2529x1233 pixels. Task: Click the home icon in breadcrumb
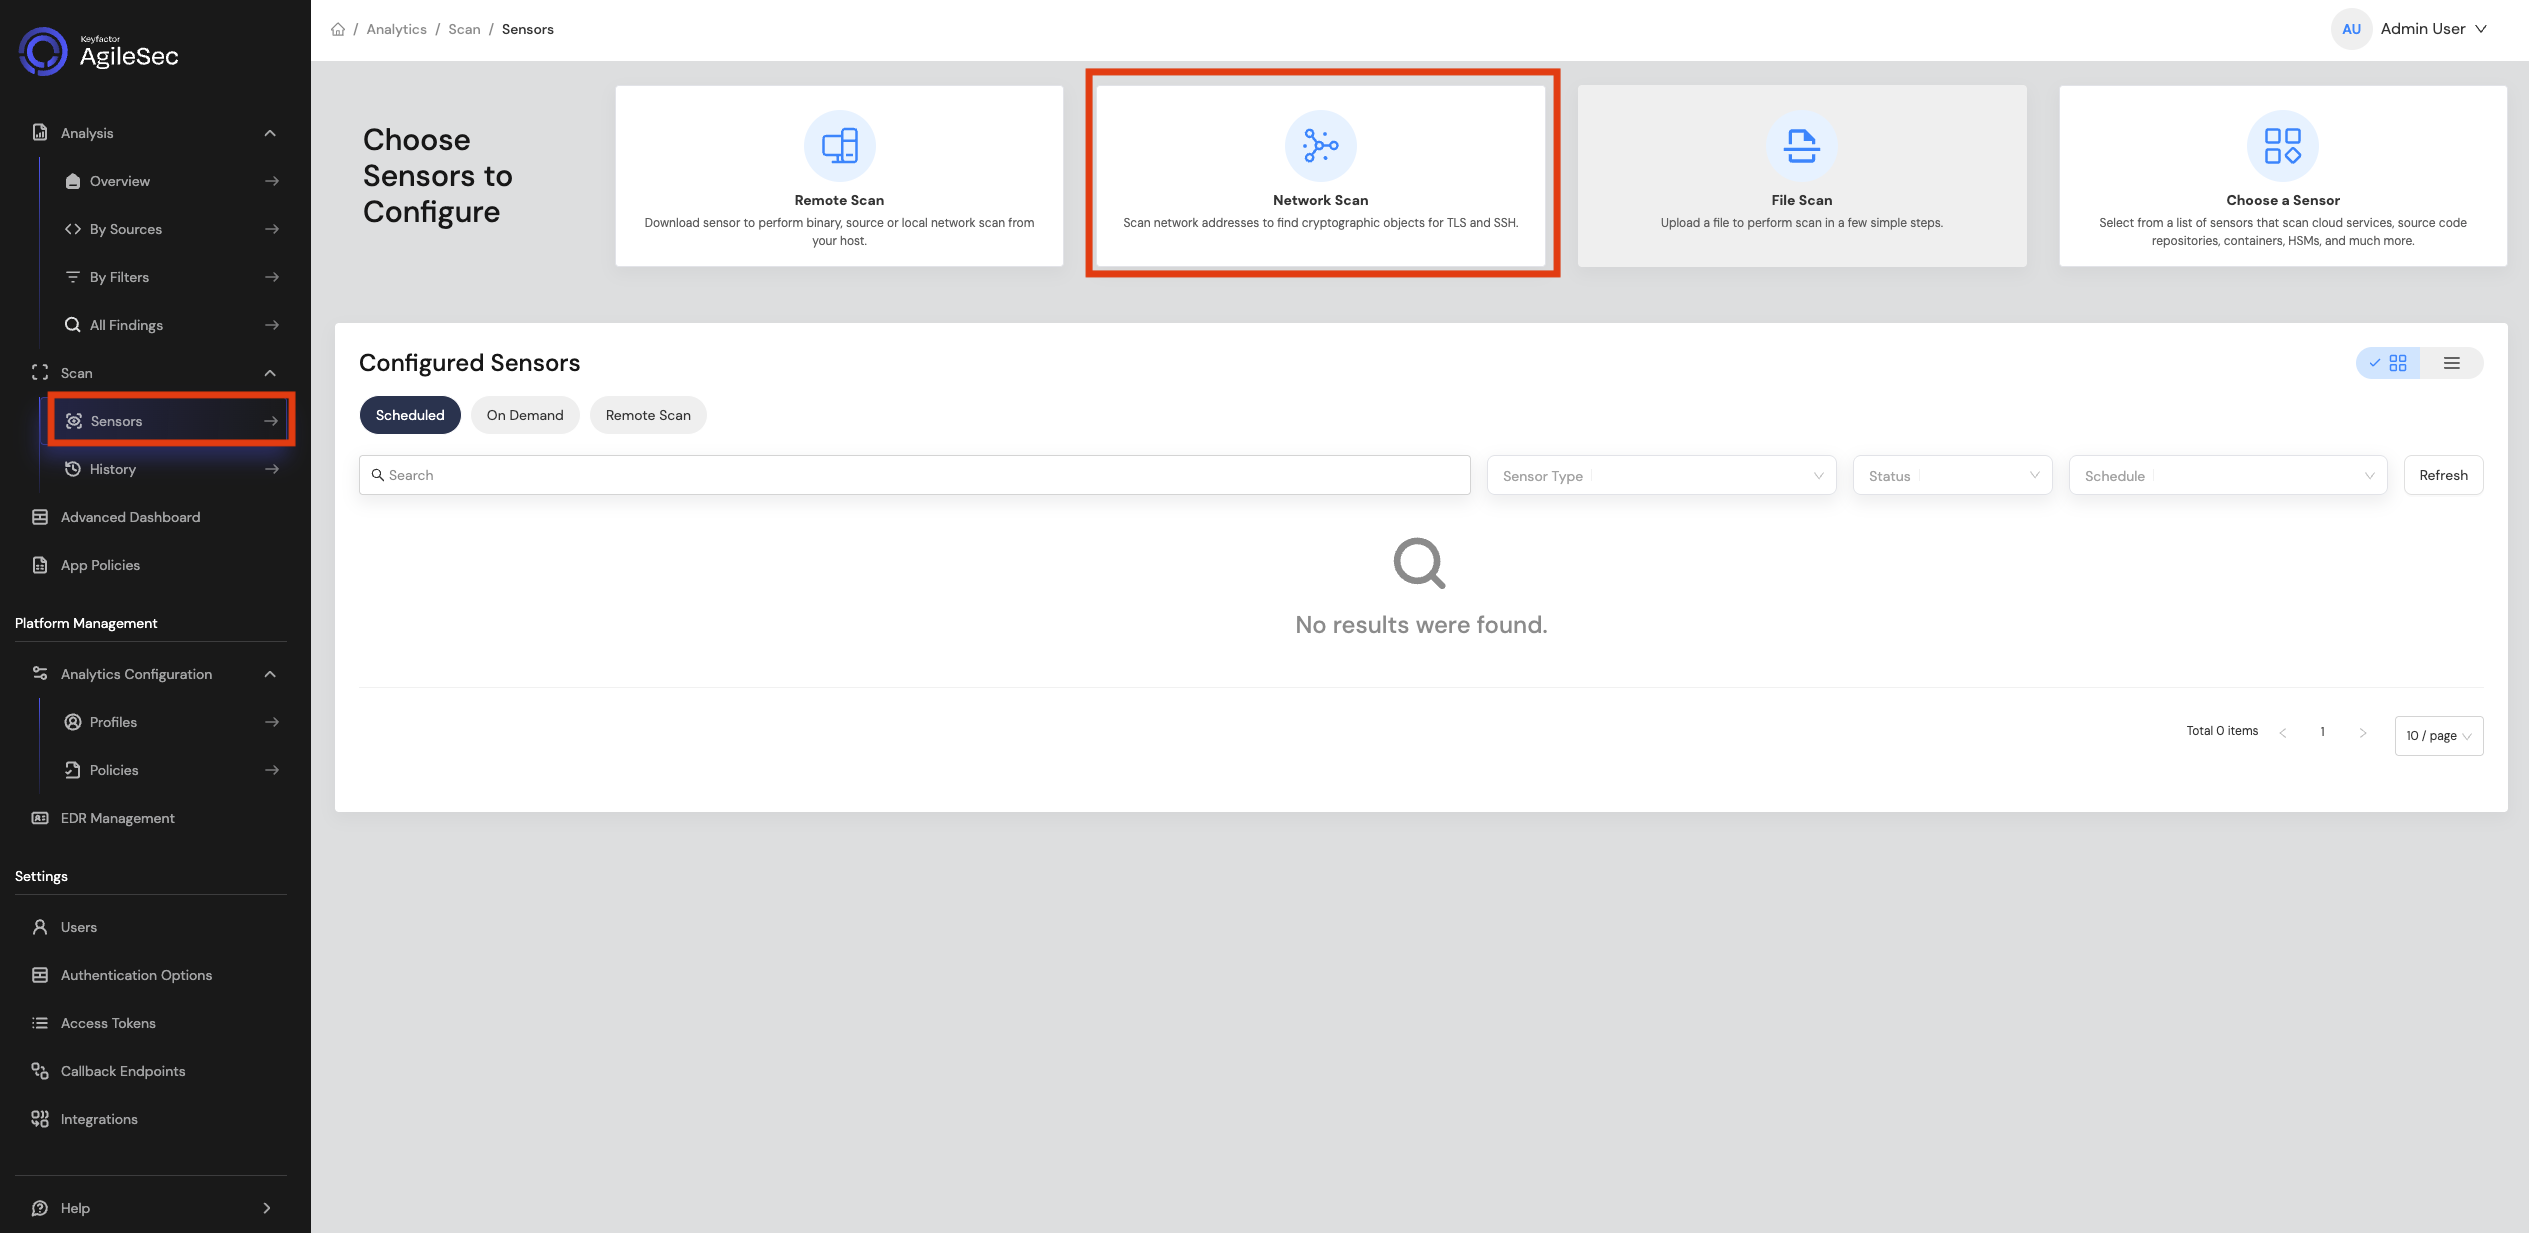click(338, 29)
